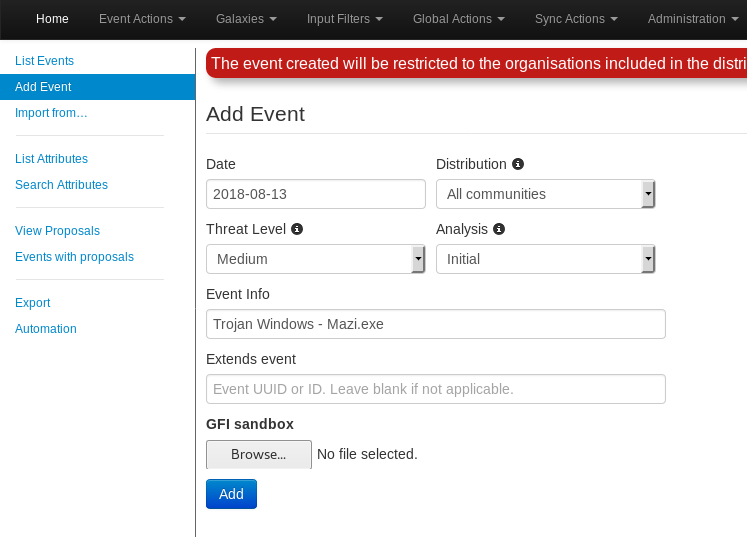The height and width of the screenshot is (537, 747).
Task: Expand the Threat Level dropdown
Action: click(315, 259)
